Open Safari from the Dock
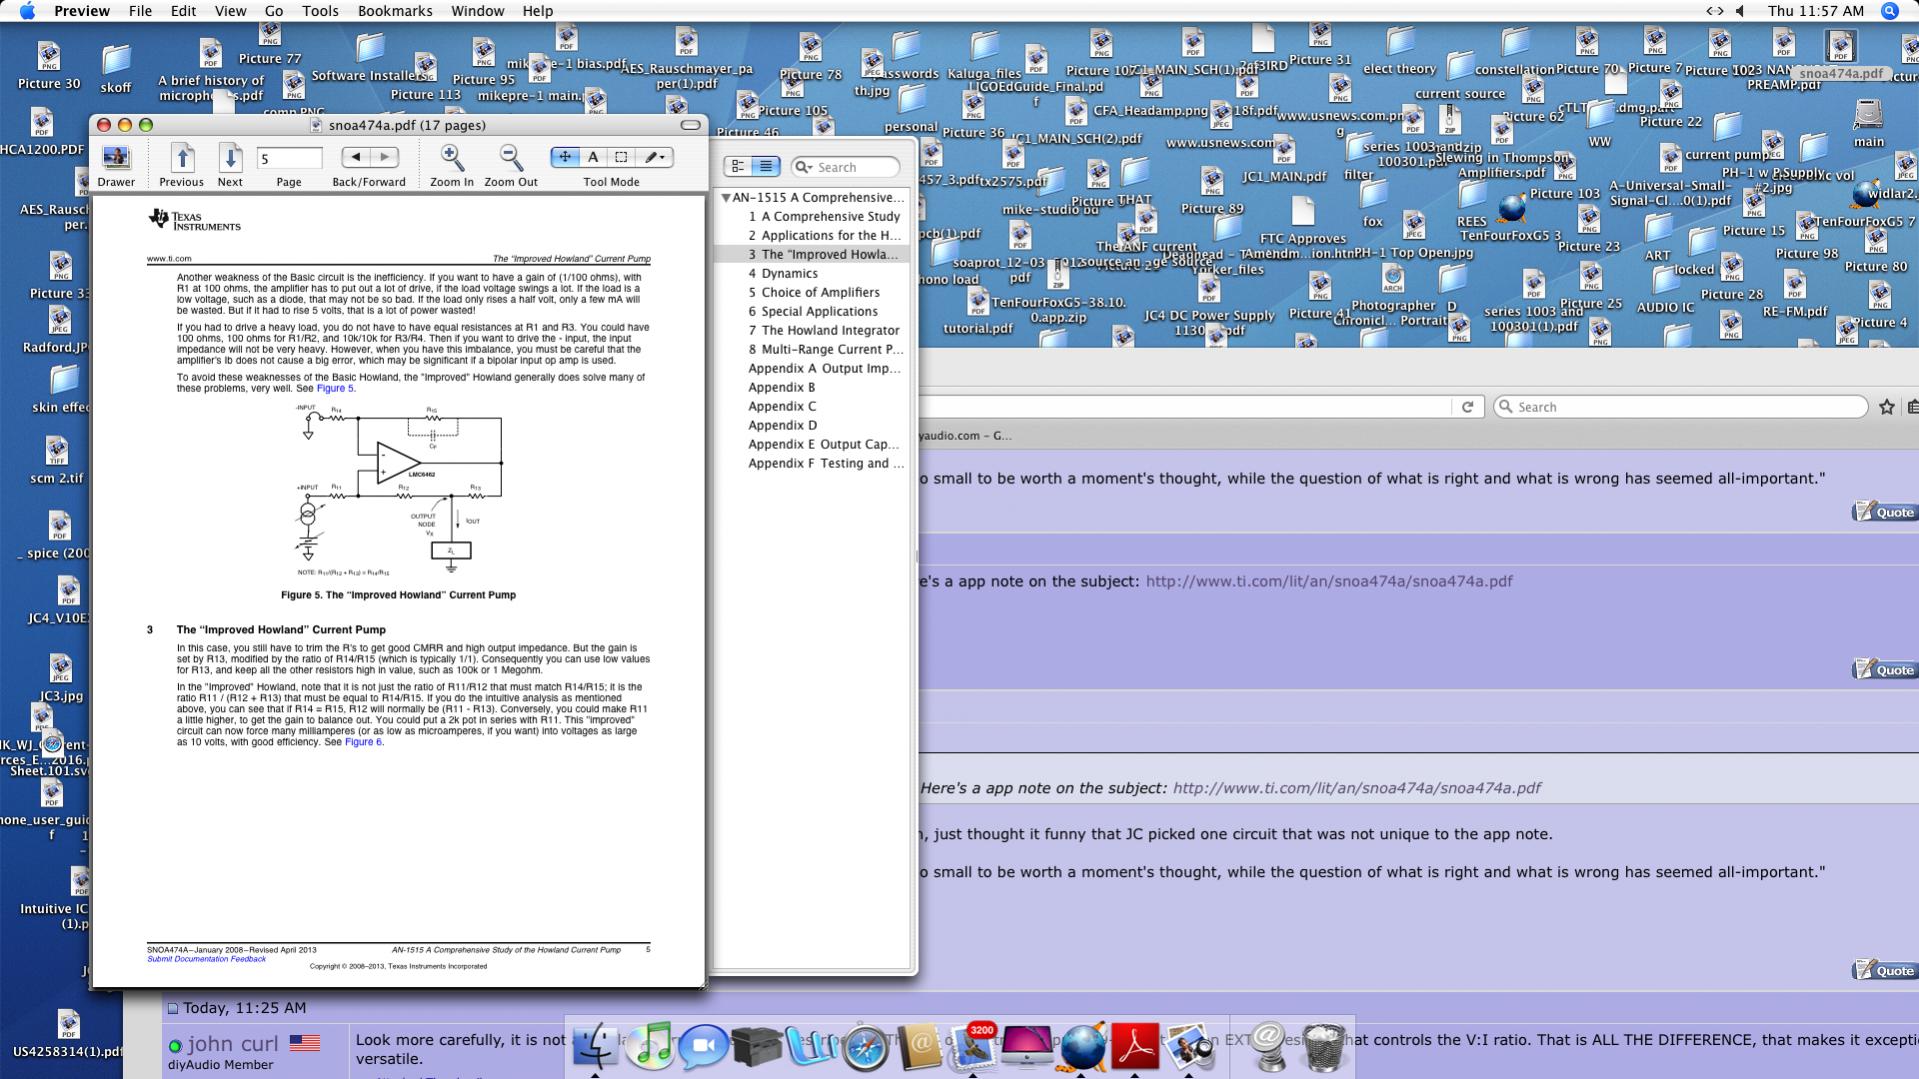 pyautogui.click(x=865, y=1047)
